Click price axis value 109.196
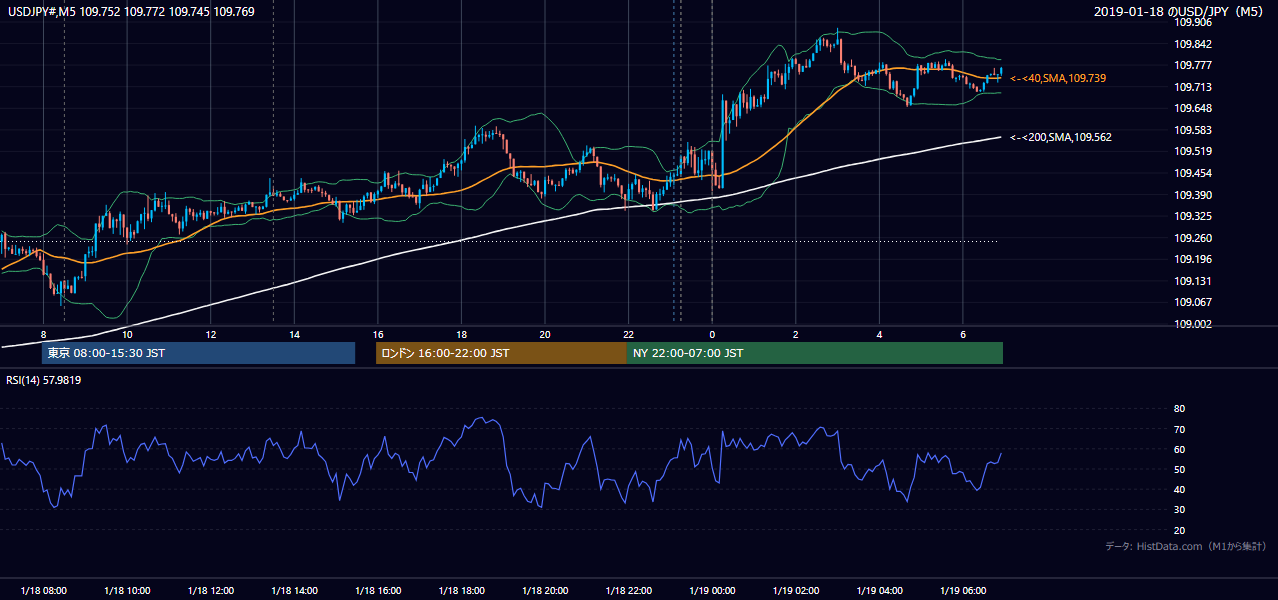Screen dimensions: 1278x600 (1193, 260)
